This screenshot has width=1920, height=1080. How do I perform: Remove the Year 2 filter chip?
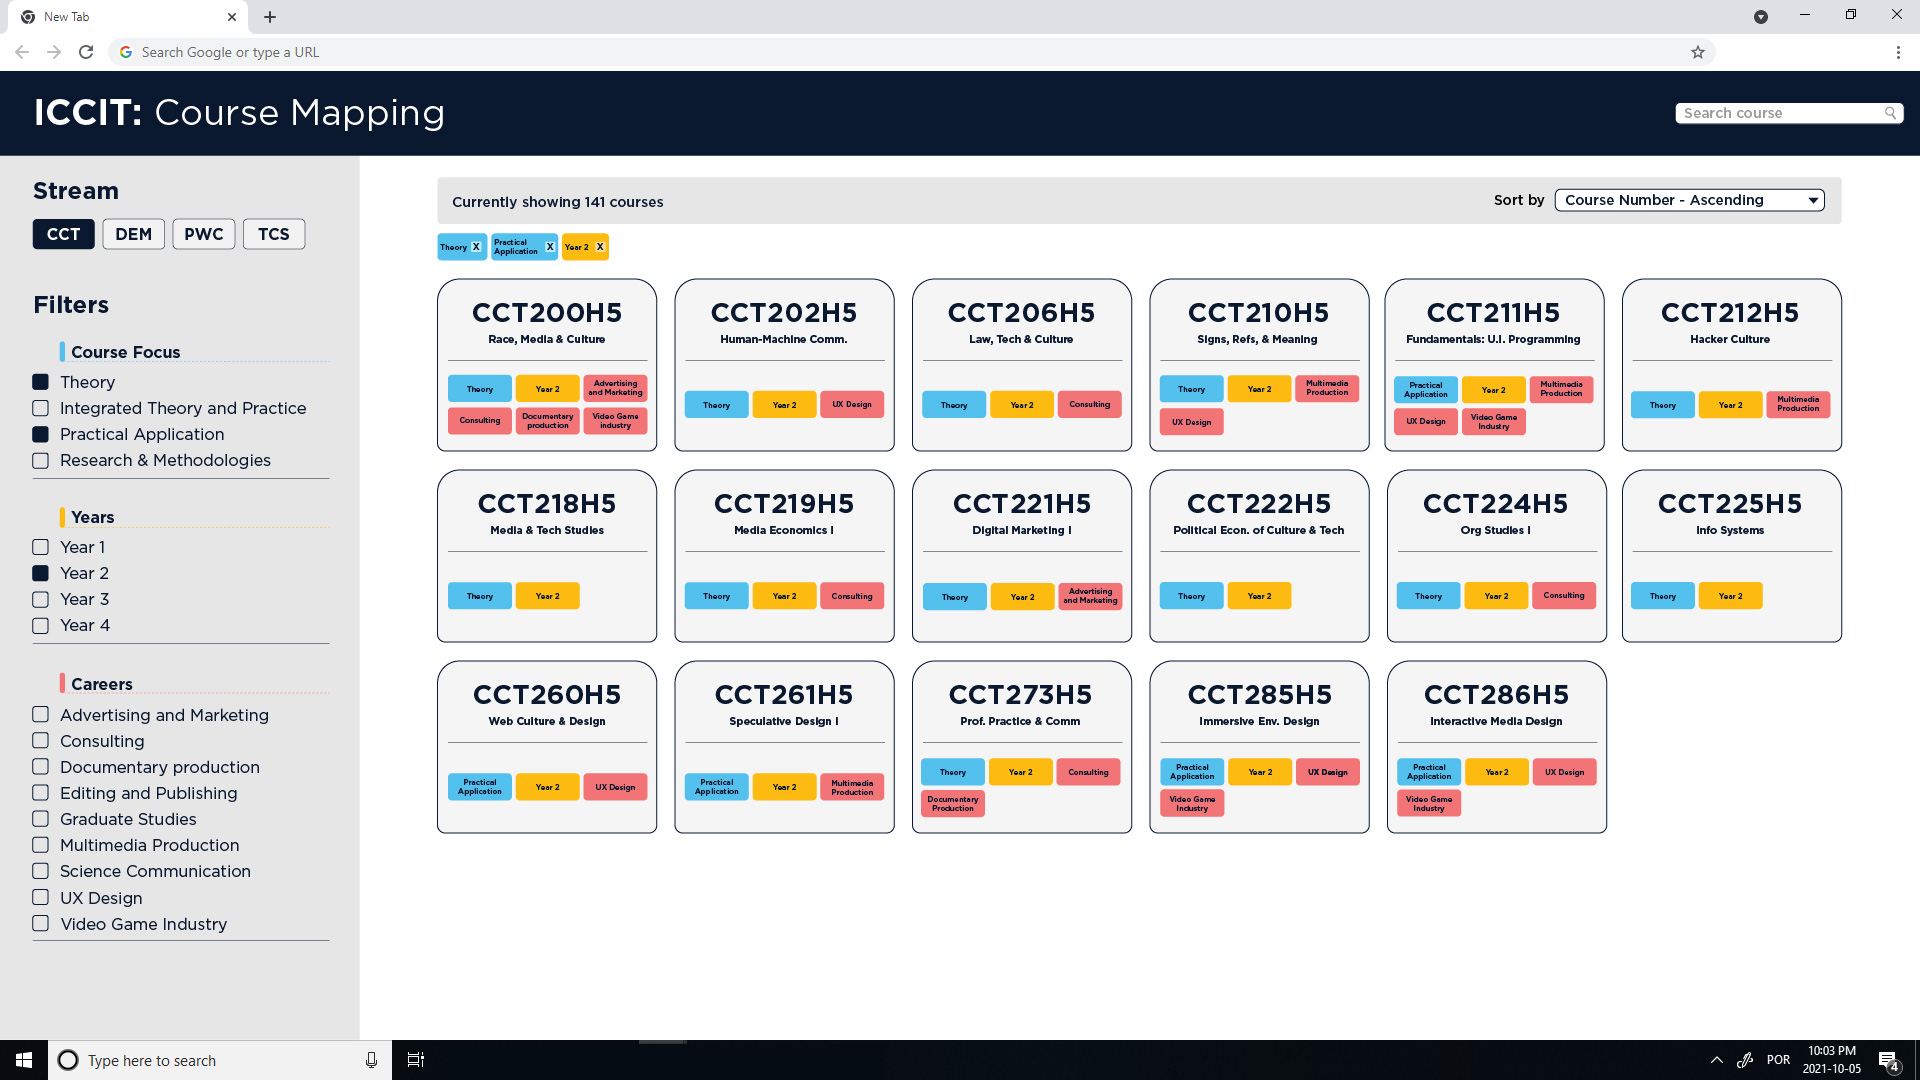tap(600, 247)
